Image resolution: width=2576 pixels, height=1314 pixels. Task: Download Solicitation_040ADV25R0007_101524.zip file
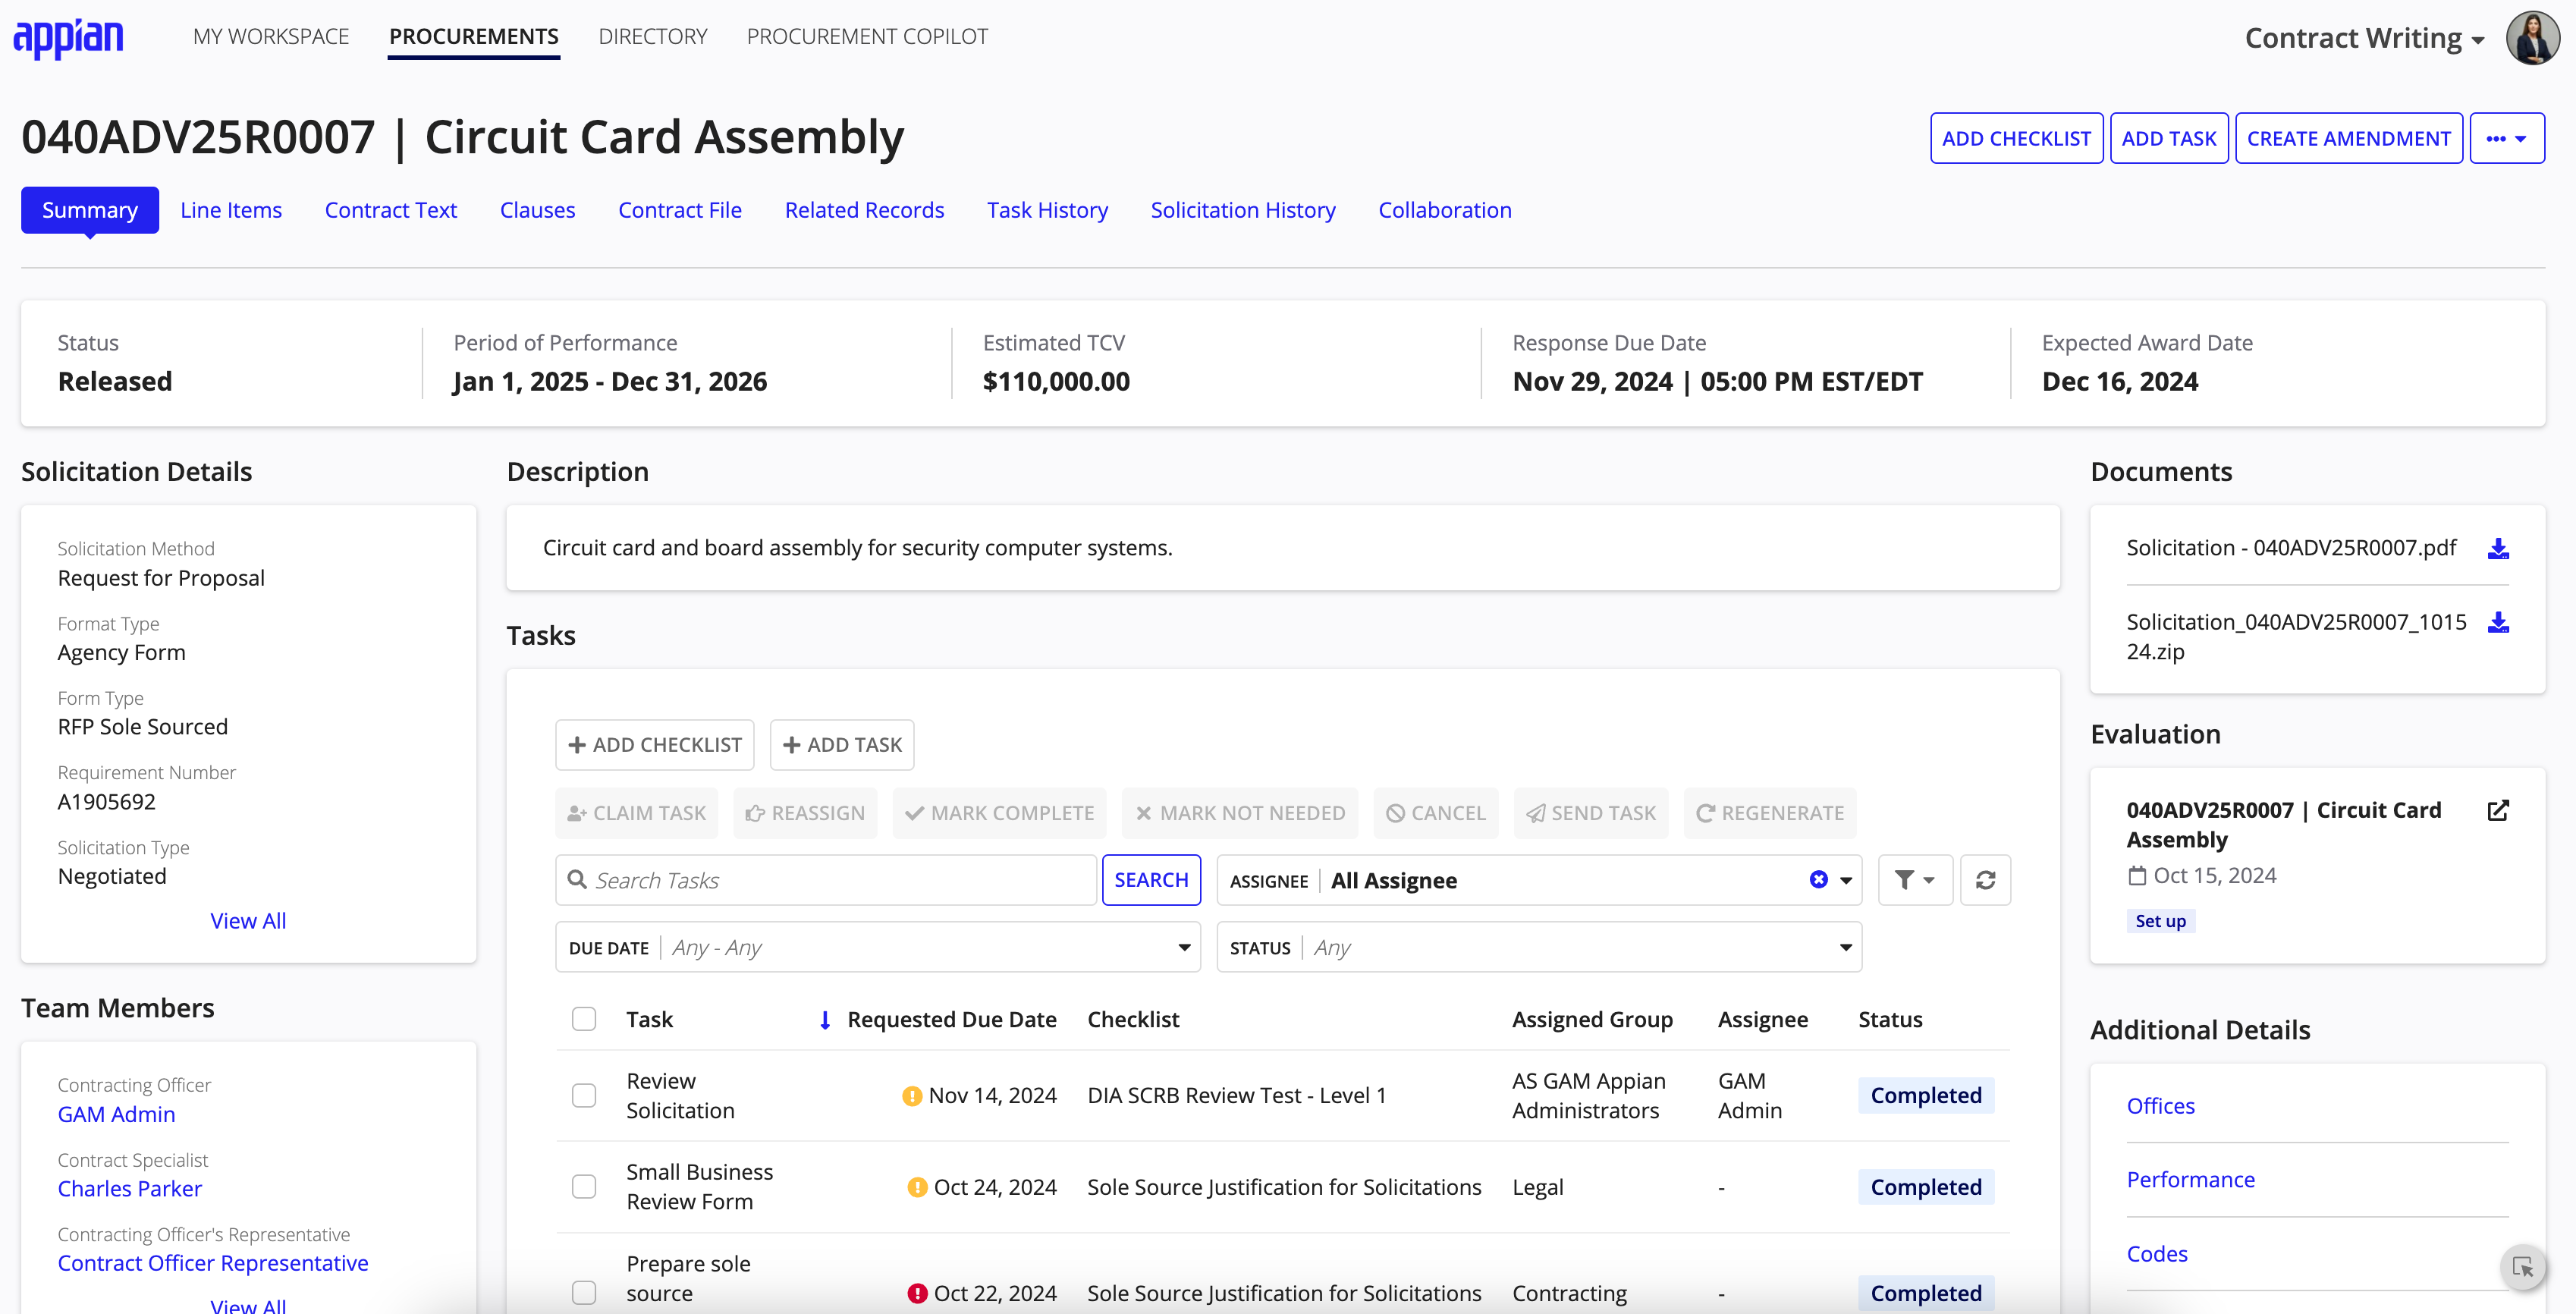(x=2497, y=622)
